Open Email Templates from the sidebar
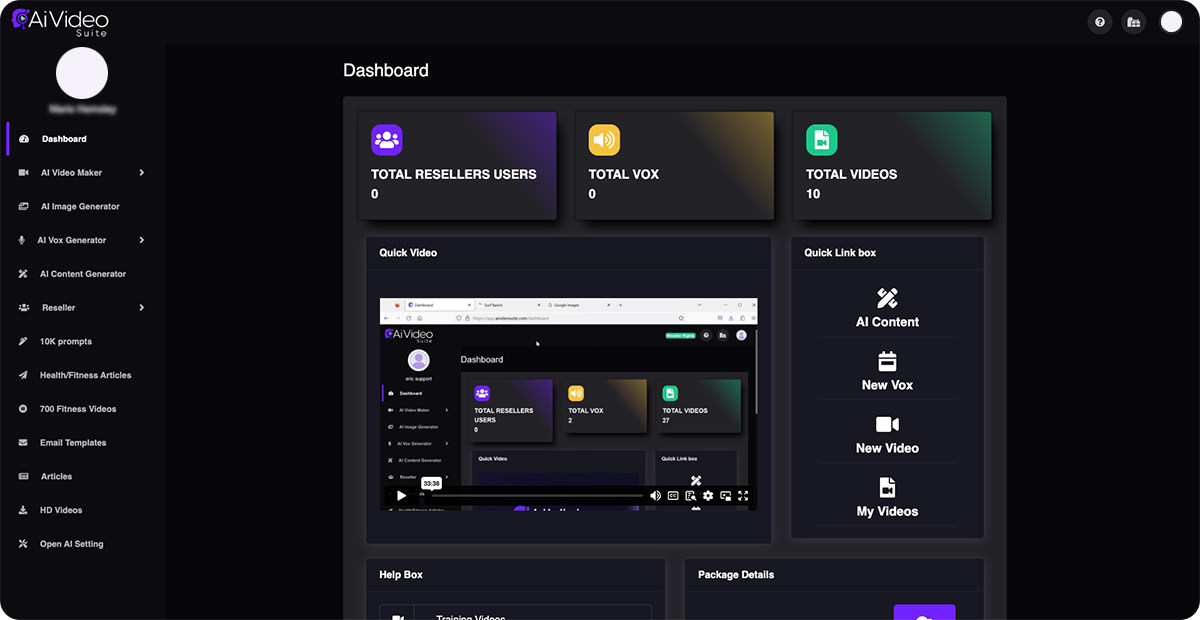The width and height of the screenshot is (1200, 620). click(73, 442)
